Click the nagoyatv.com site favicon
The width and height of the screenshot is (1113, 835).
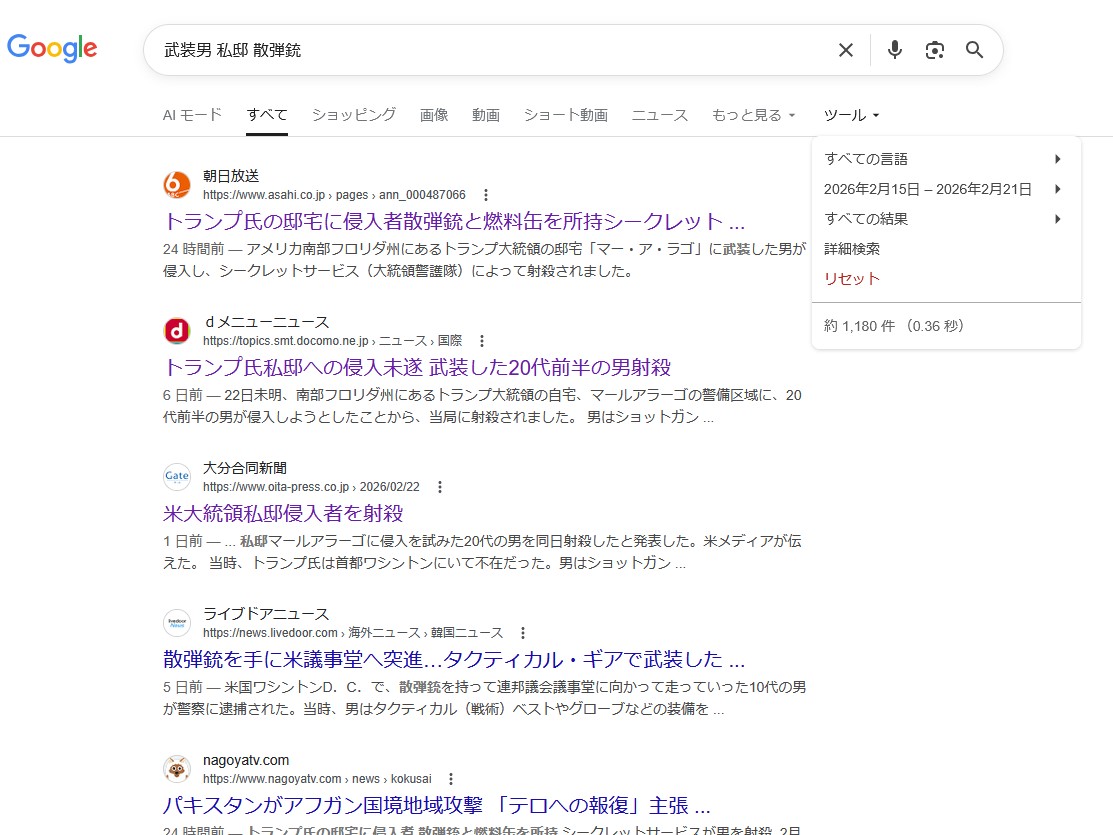(x=177, y=769)
